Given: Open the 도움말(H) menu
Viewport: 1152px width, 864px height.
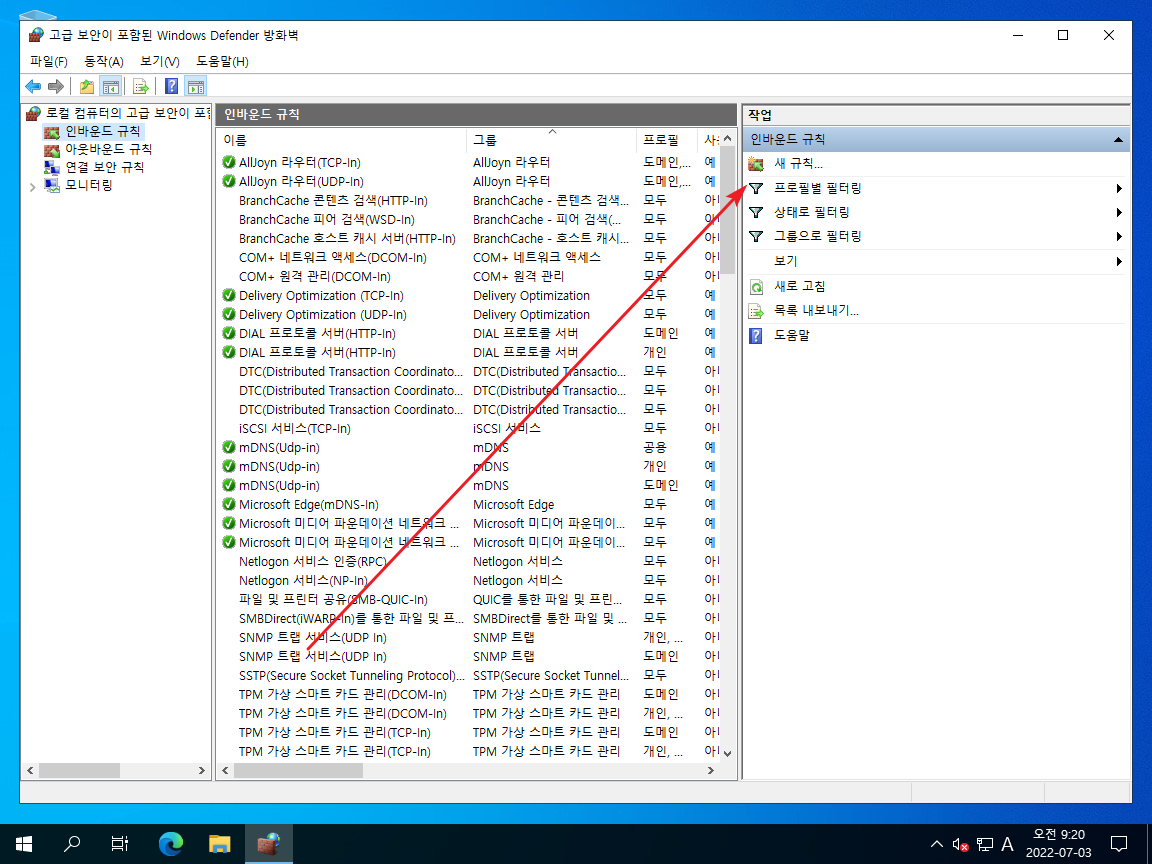Looking at the screenshot, I should pos(222,62).
